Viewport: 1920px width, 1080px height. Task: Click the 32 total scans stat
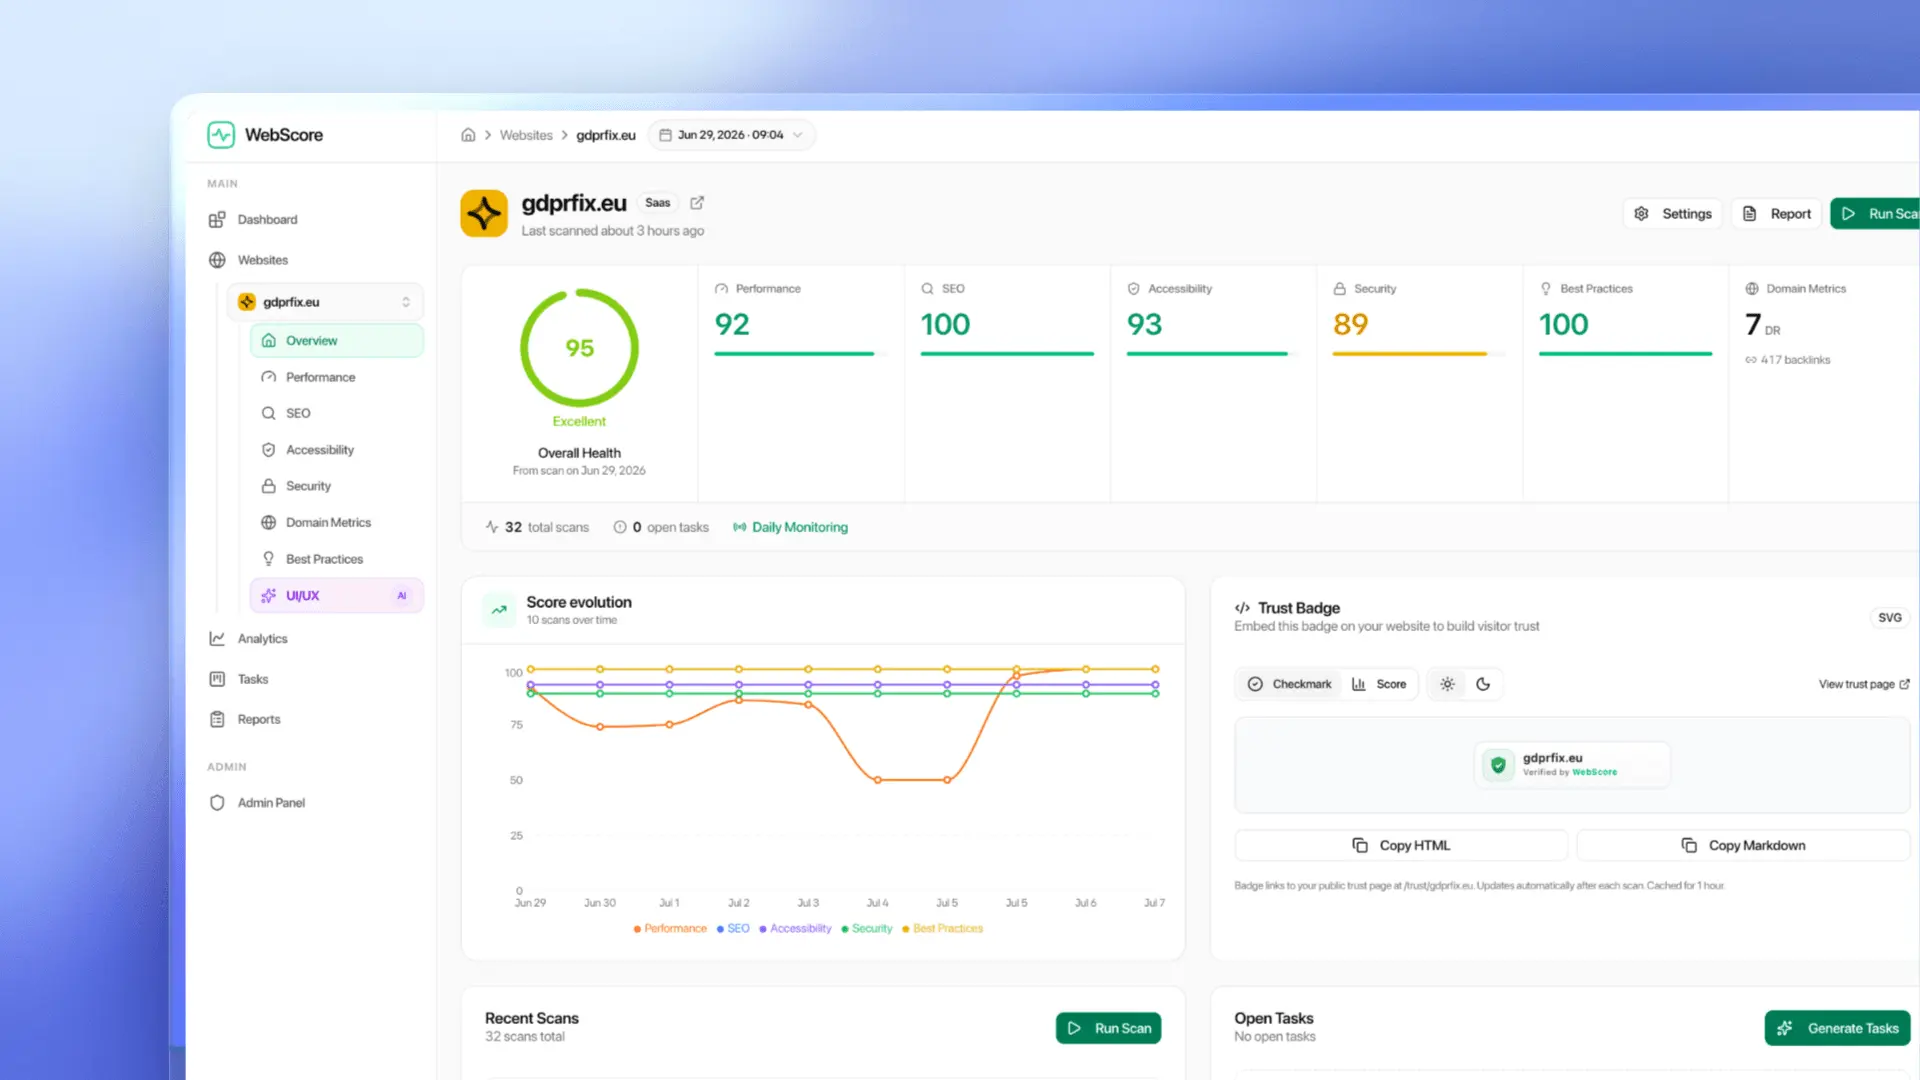click(x=537, y=527)
